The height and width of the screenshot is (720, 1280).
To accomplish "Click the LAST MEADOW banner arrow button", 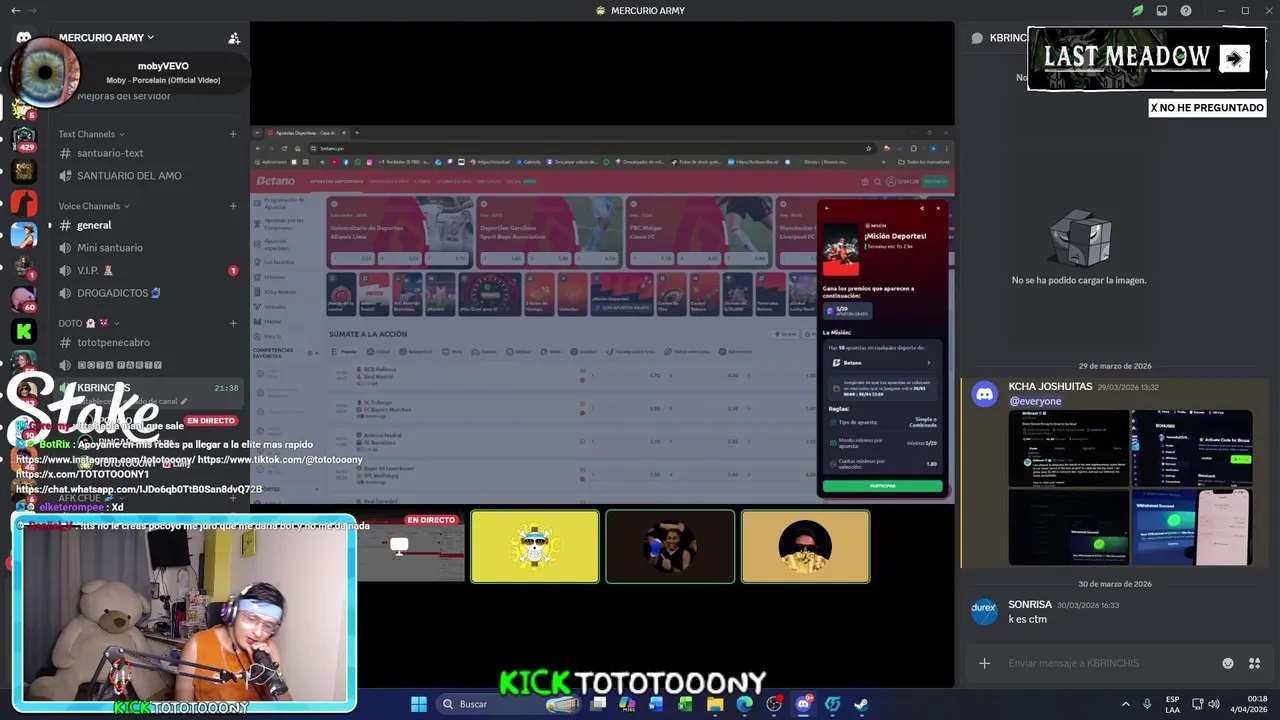I will (x=1235, y=58).
